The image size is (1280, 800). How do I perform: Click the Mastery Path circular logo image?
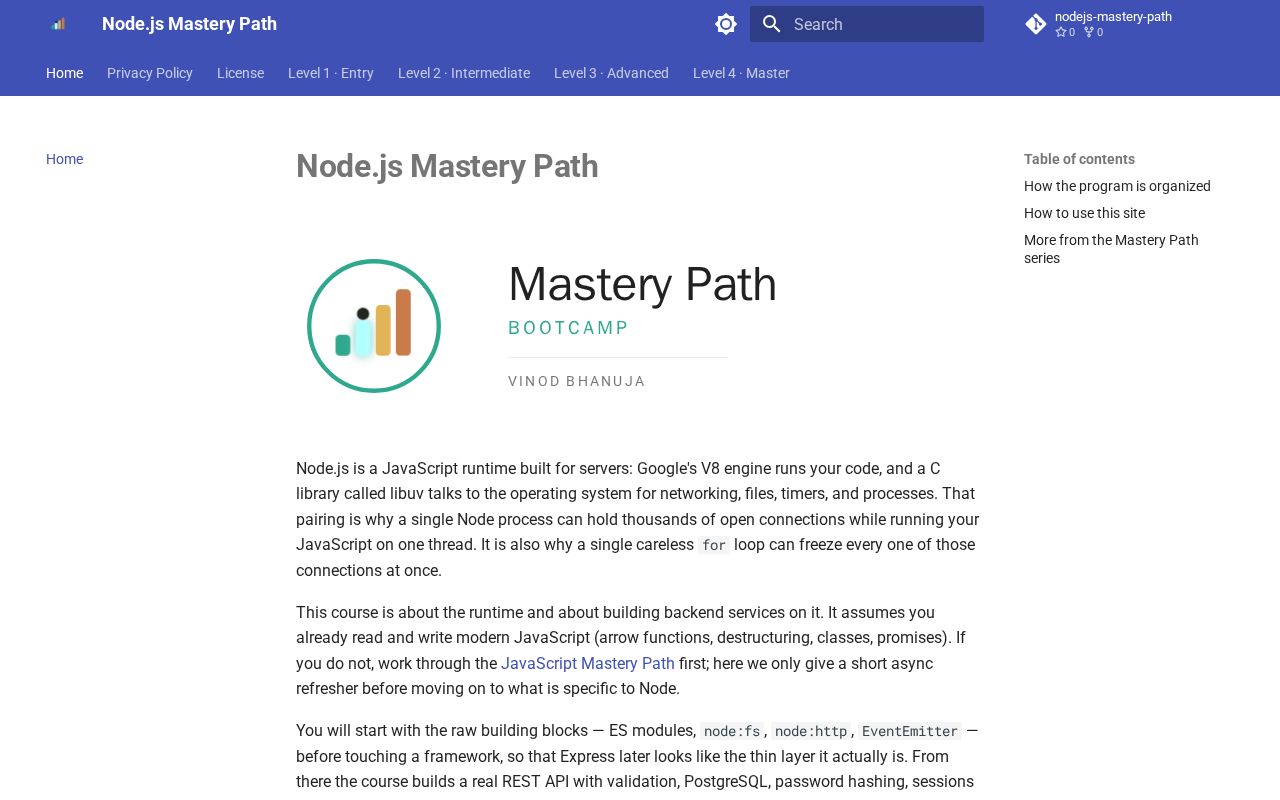pos(374,326)
